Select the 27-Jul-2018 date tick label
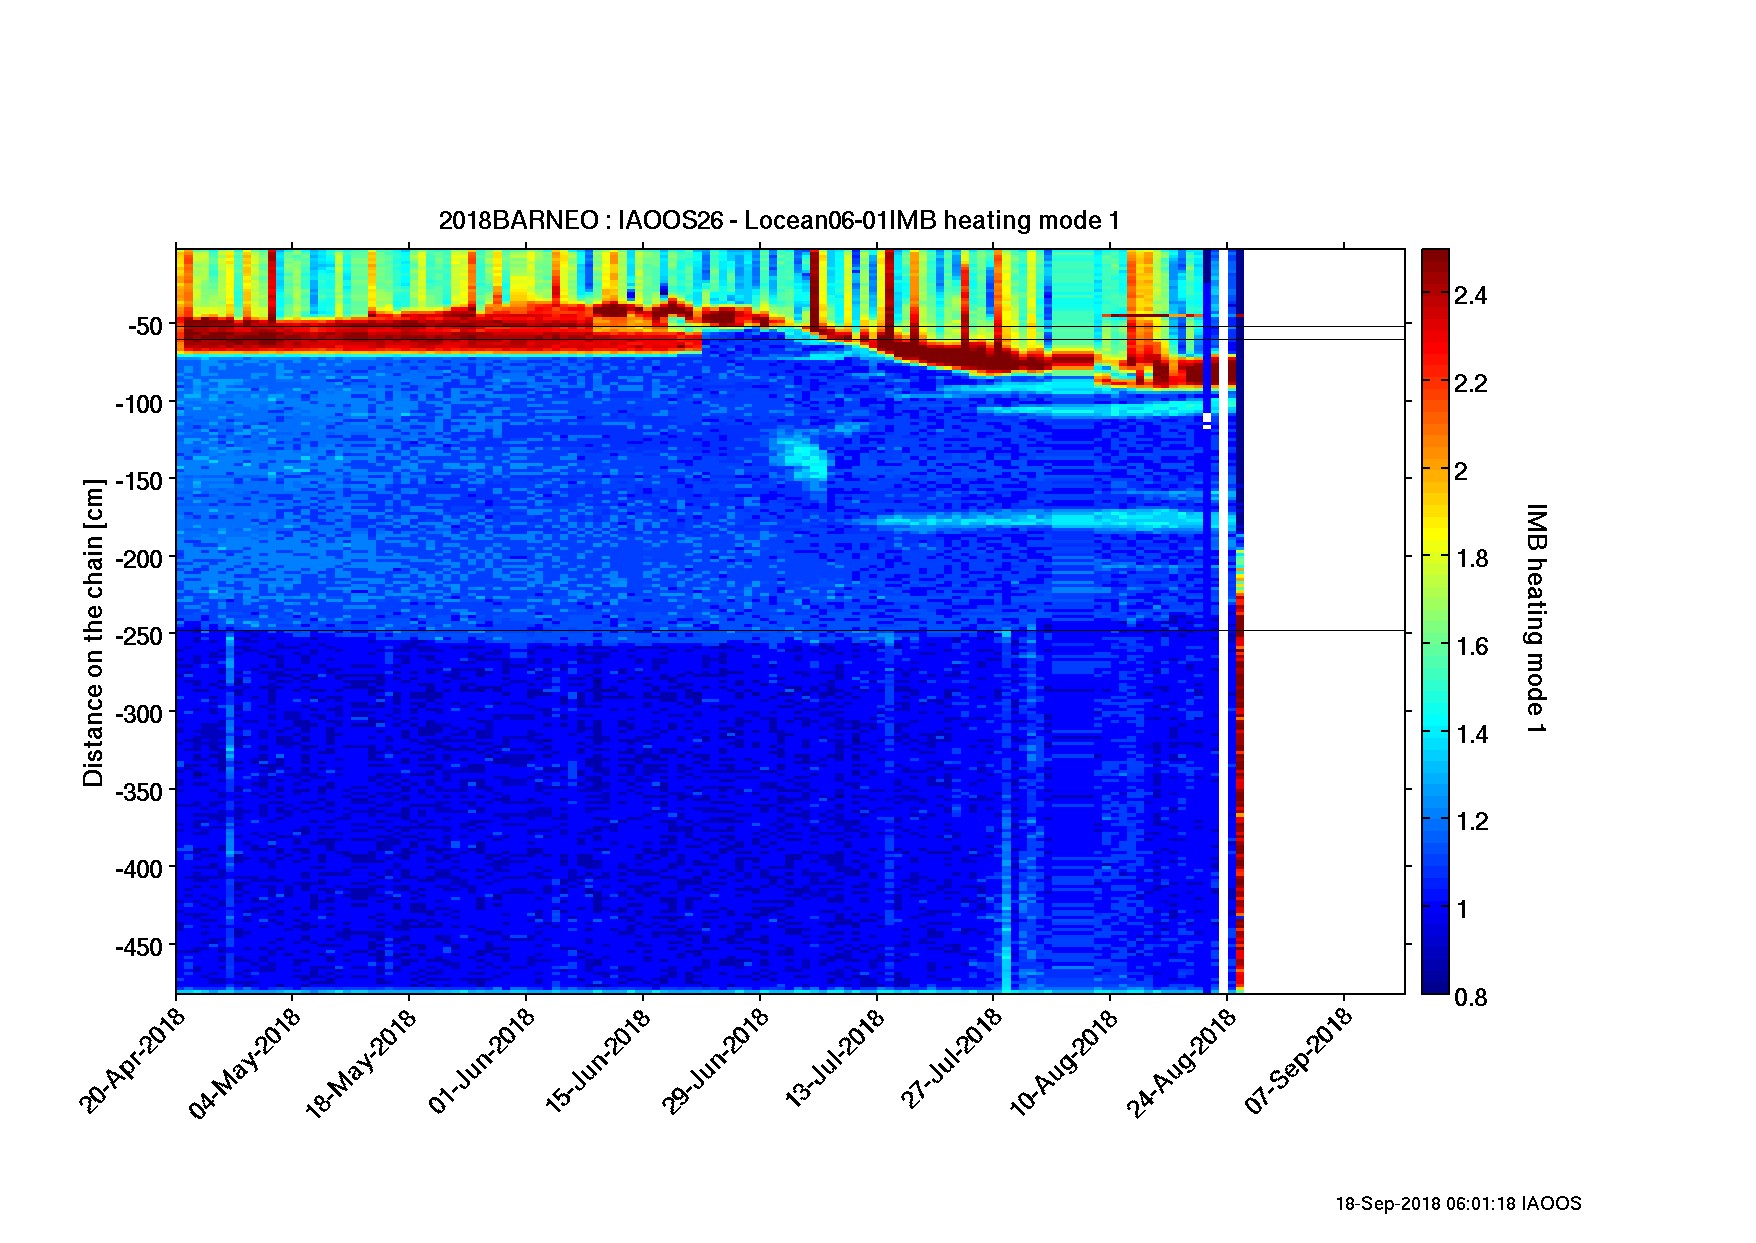 (x=951, y=1060)
